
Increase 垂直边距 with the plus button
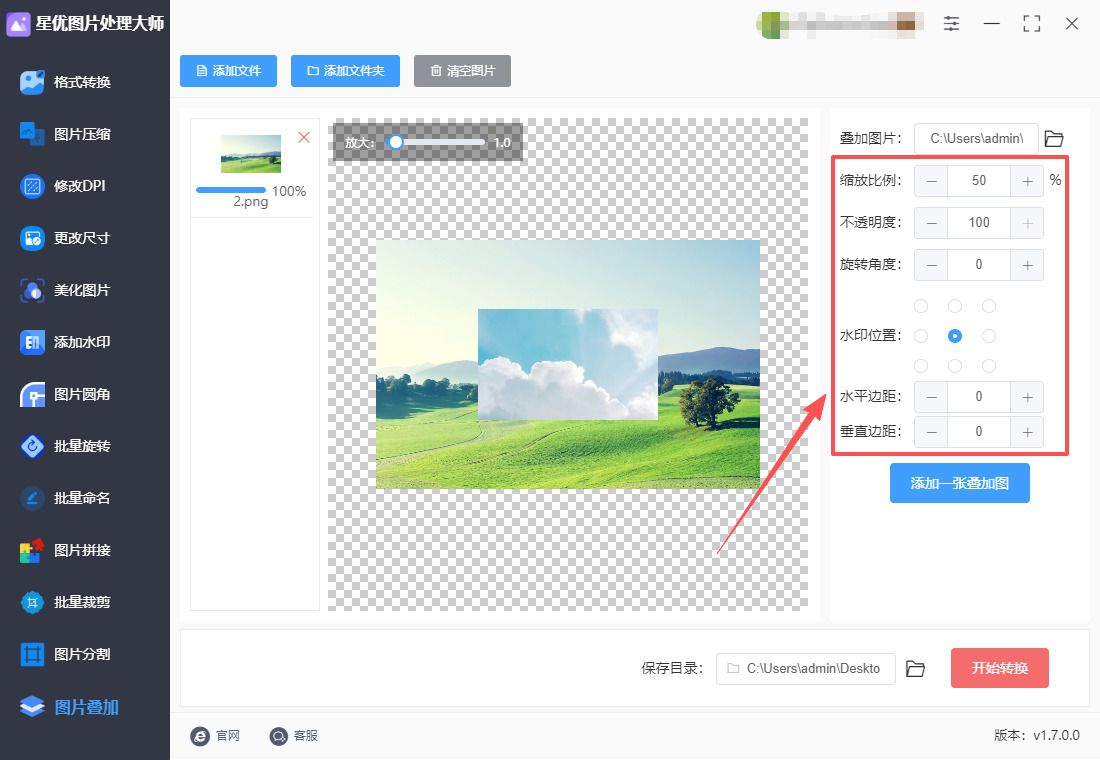pyautogui.click(x=1027, y=432)
